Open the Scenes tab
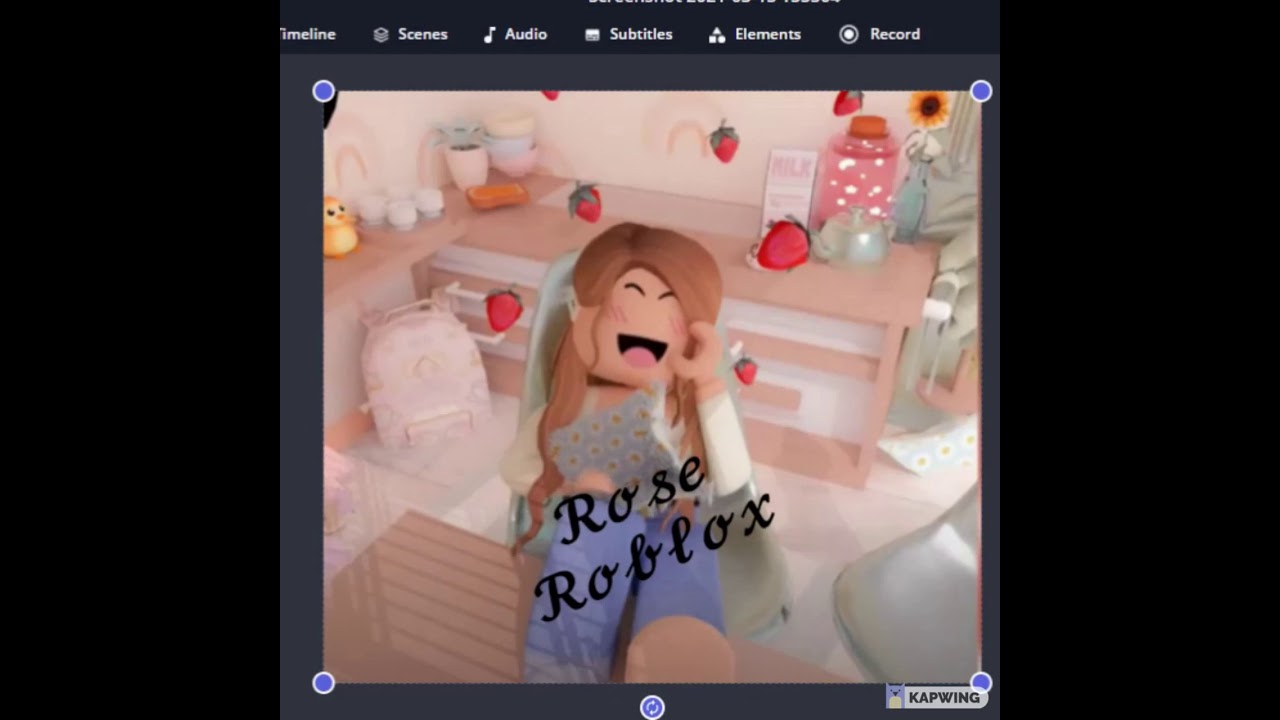The width and height of the screenshot is (1280, 720). tap(410, 34)
